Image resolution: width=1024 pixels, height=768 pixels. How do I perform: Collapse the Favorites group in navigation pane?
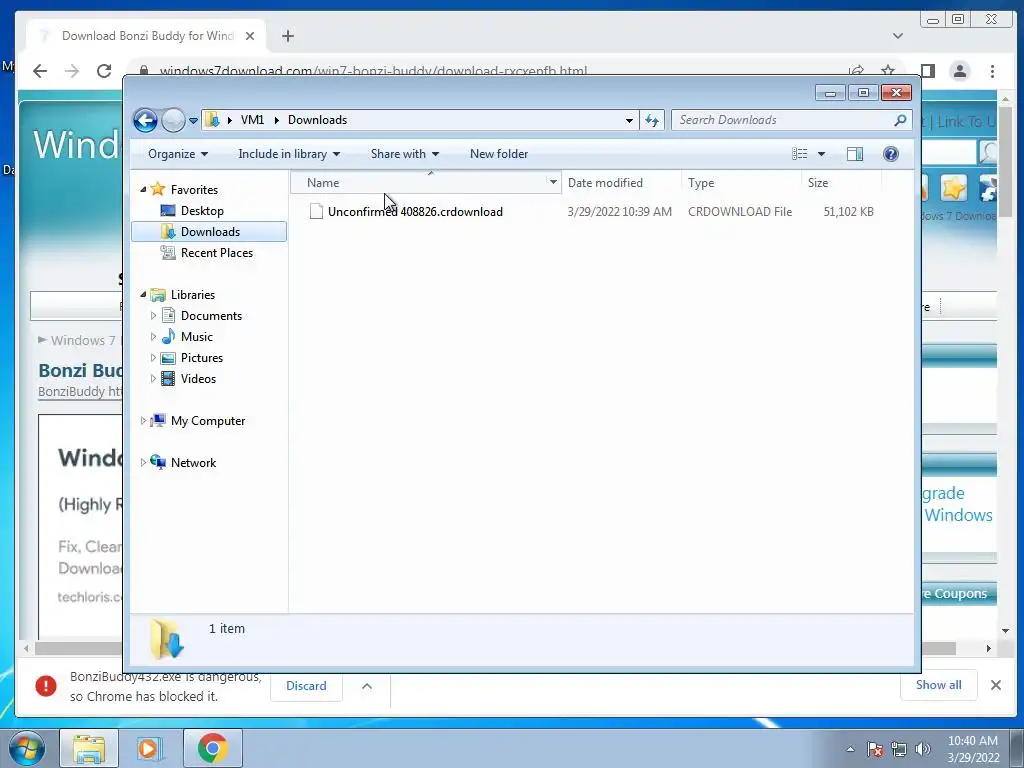(144, 189)
